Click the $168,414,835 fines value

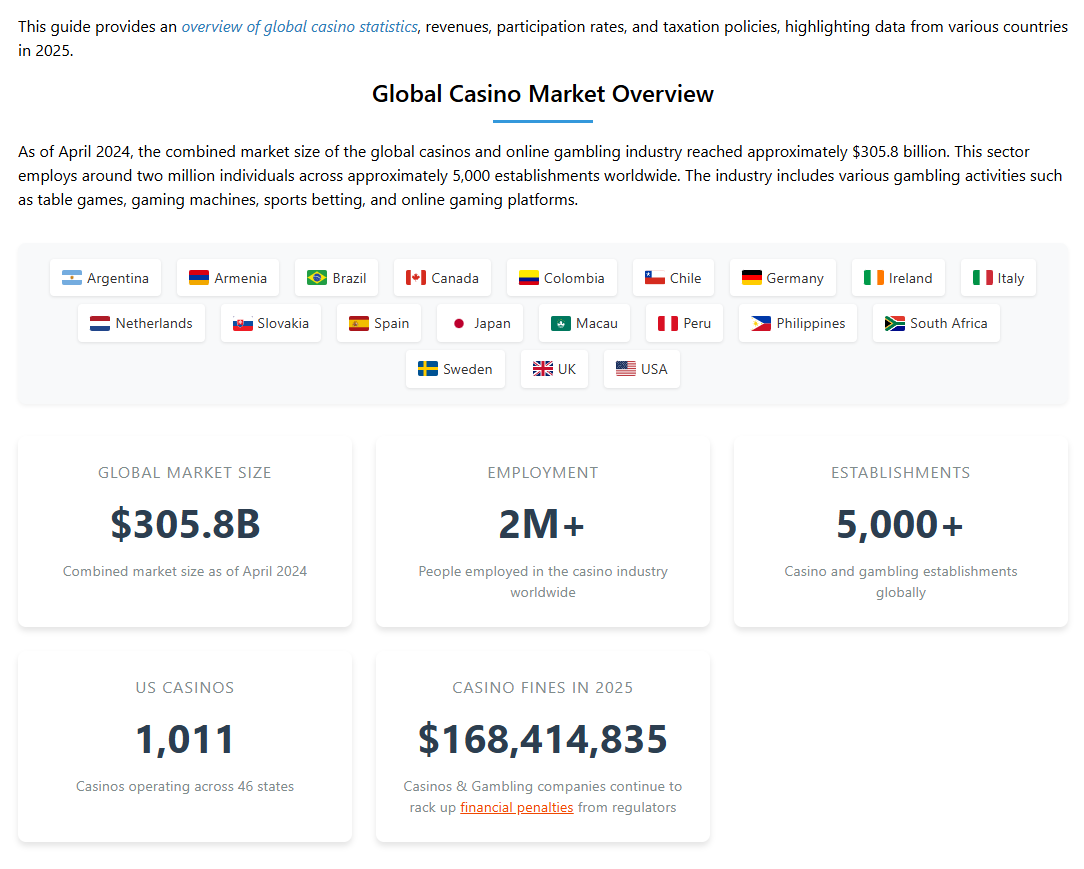[x=543, y=739]
